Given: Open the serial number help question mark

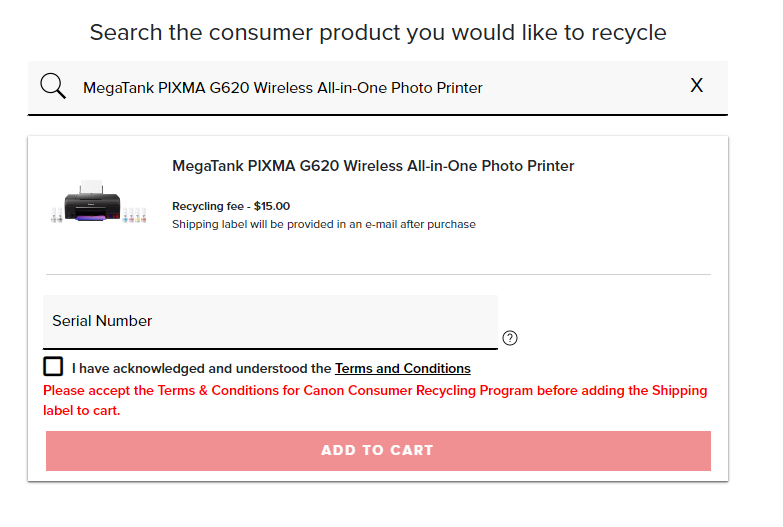Looking at the screenshot, I should click(x=510, y=338).
